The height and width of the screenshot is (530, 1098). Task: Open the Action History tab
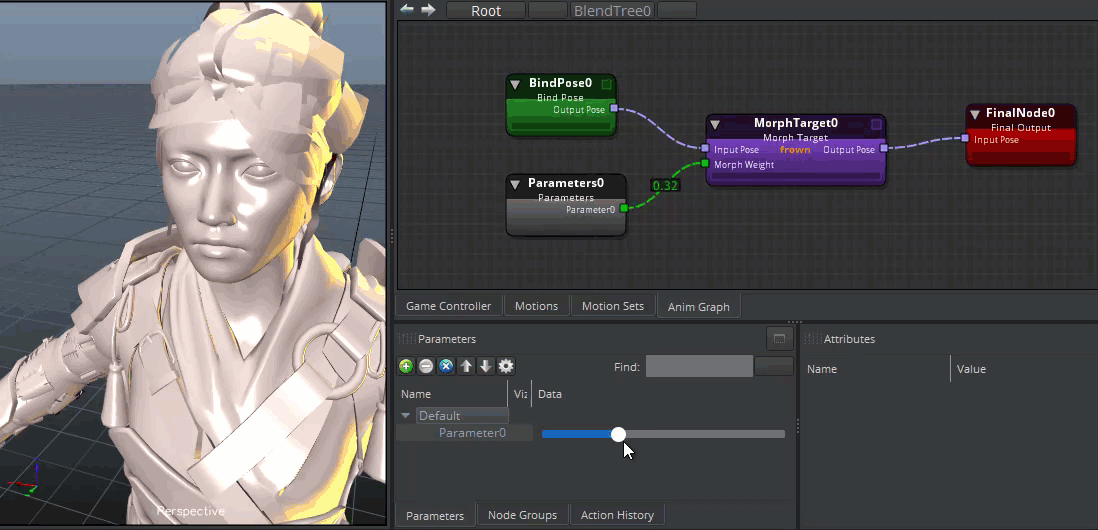[617, 515]
